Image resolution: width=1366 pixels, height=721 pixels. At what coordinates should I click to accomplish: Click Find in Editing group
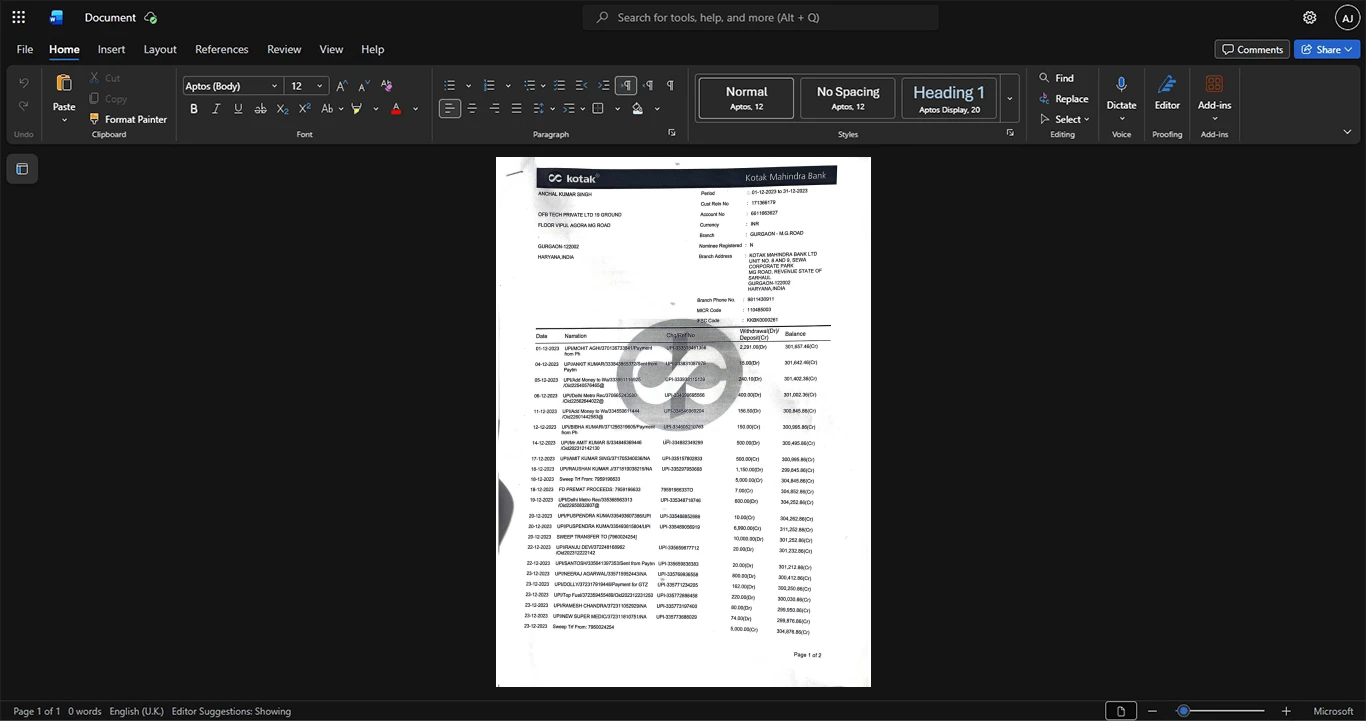[x=1056, y=78]
